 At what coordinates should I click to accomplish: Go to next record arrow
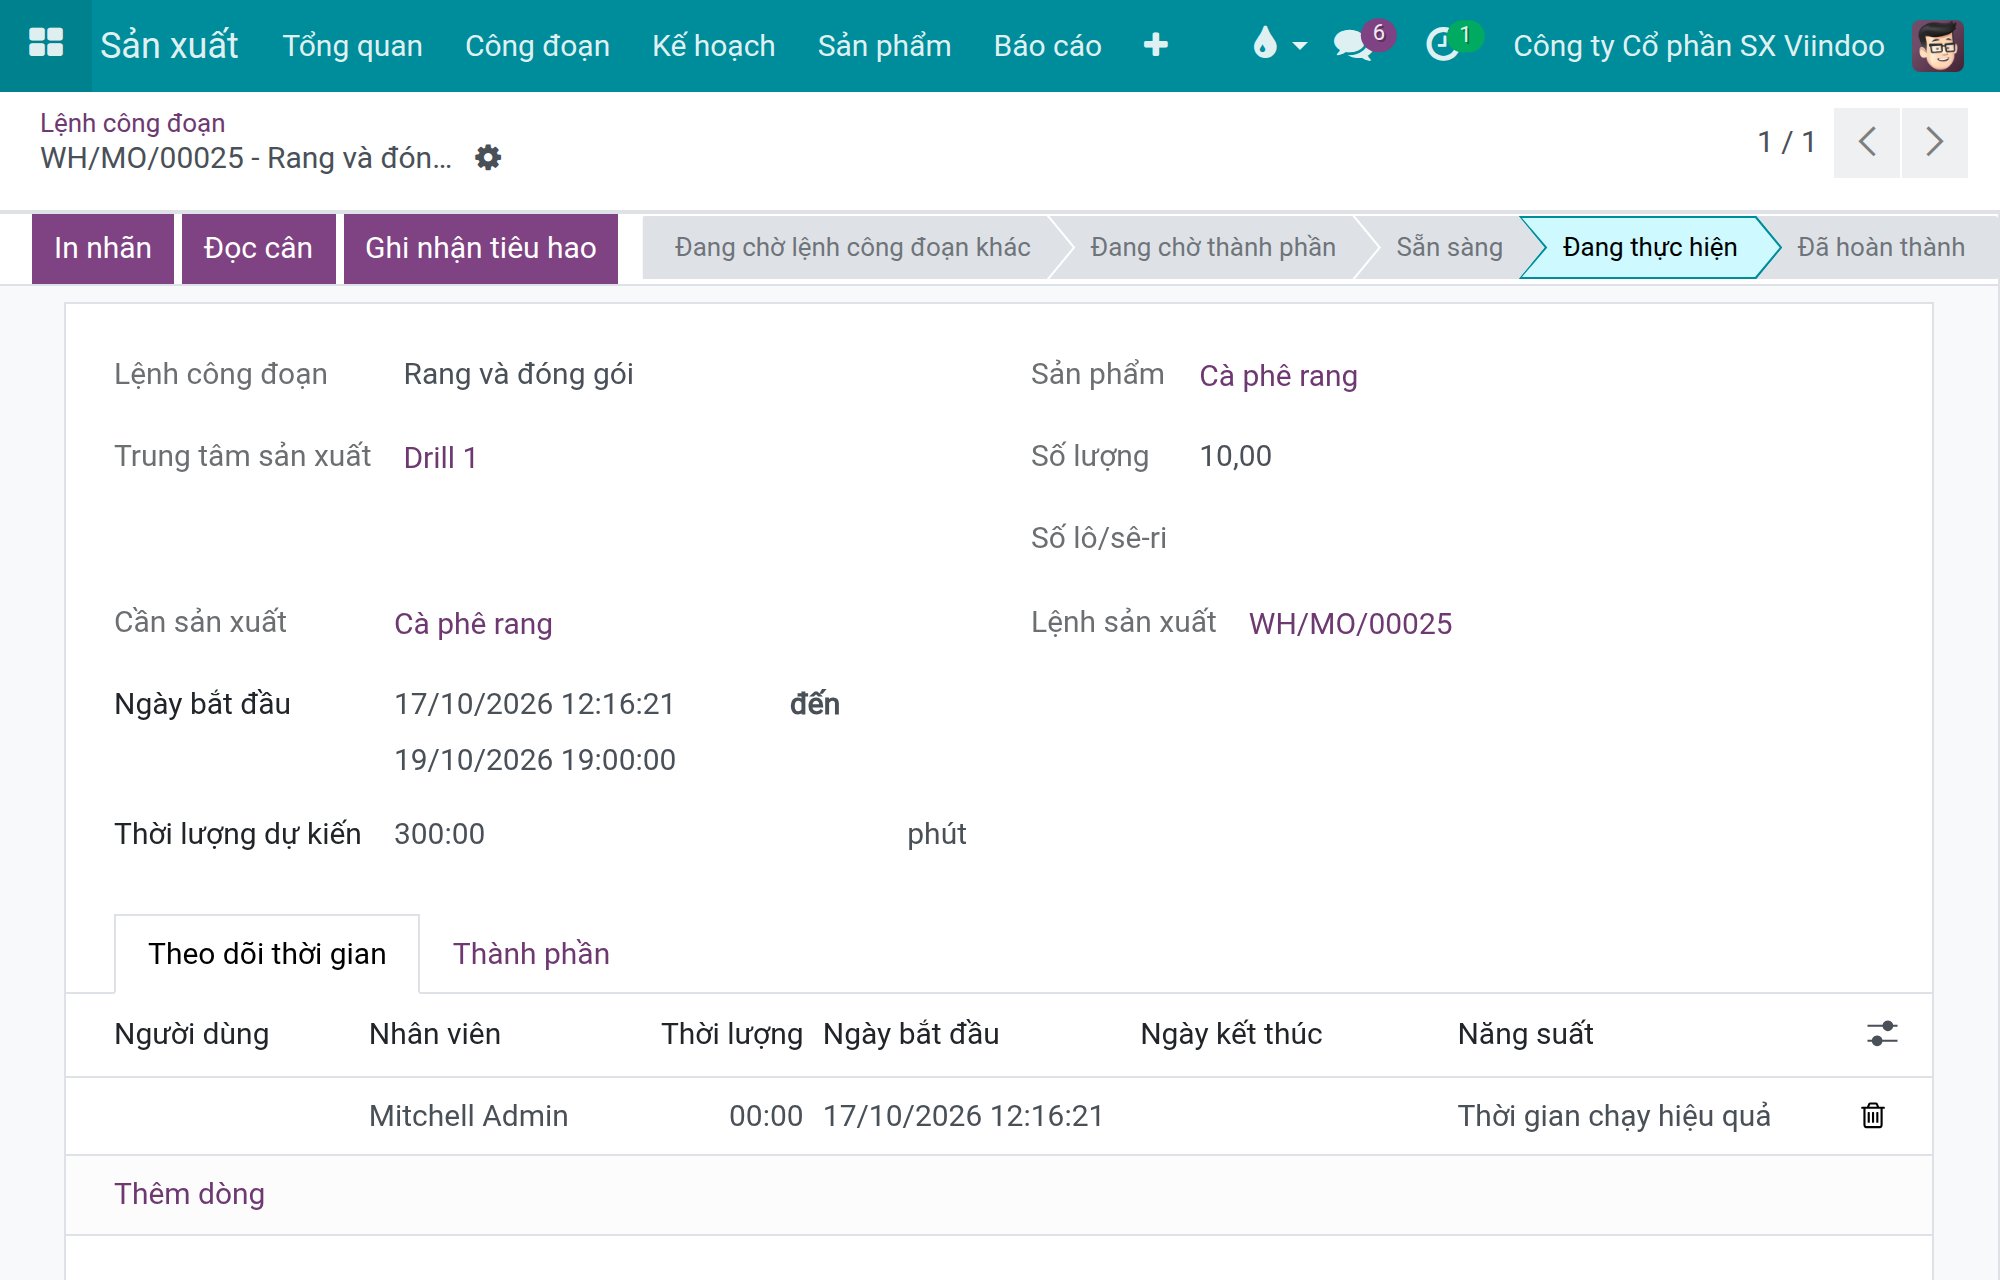tap(1934, 142)
